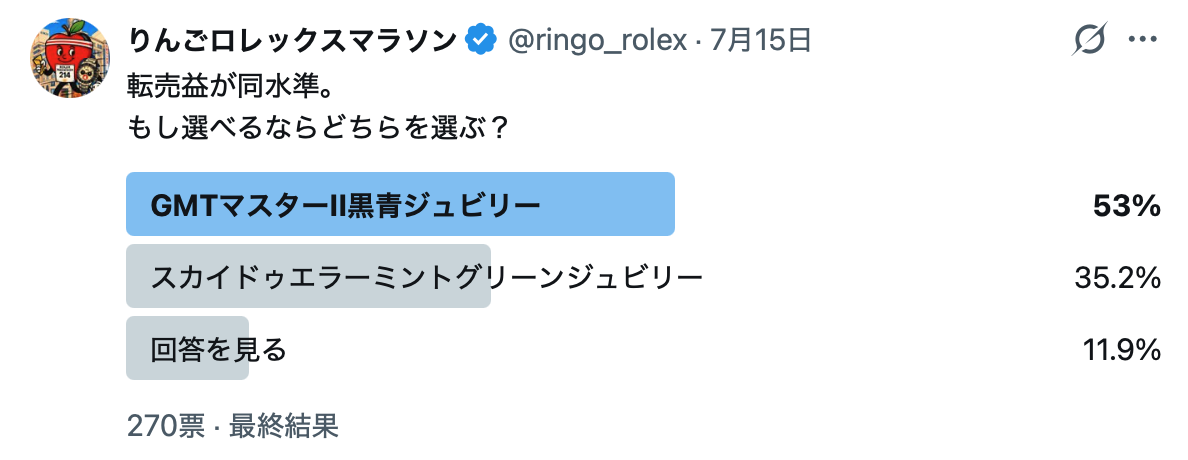The width and height of the screenshot is (1188, 460).
Task: Open the @ringo_rolex handle link
Action: pyautogui.click(x=596, y=39)
